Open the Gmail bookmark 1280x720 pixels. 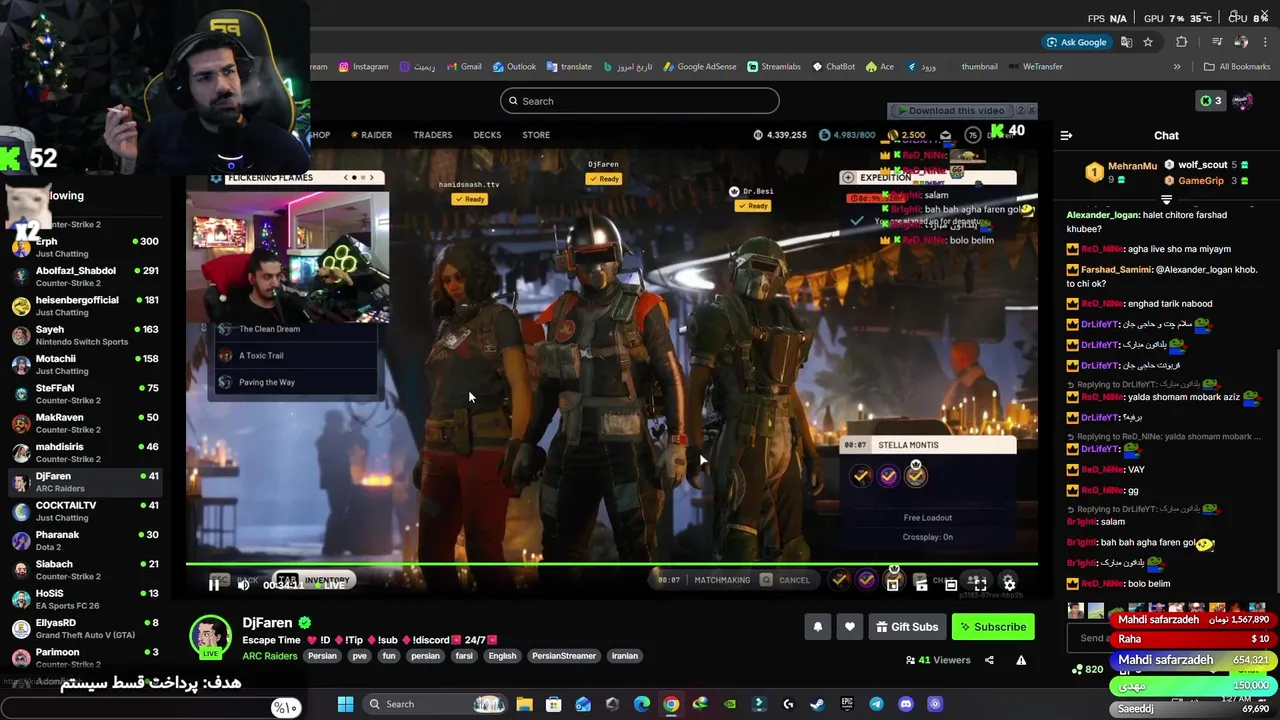pyautogui.click(x=464, y=67)
